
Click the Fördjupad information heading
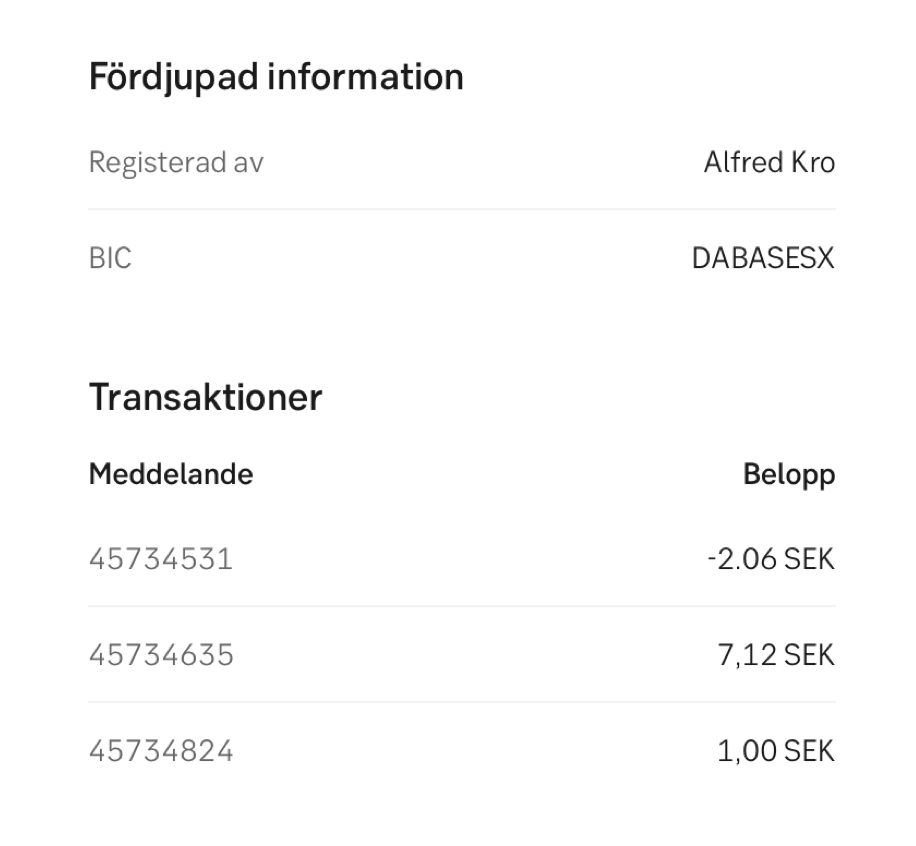(276, 77)
